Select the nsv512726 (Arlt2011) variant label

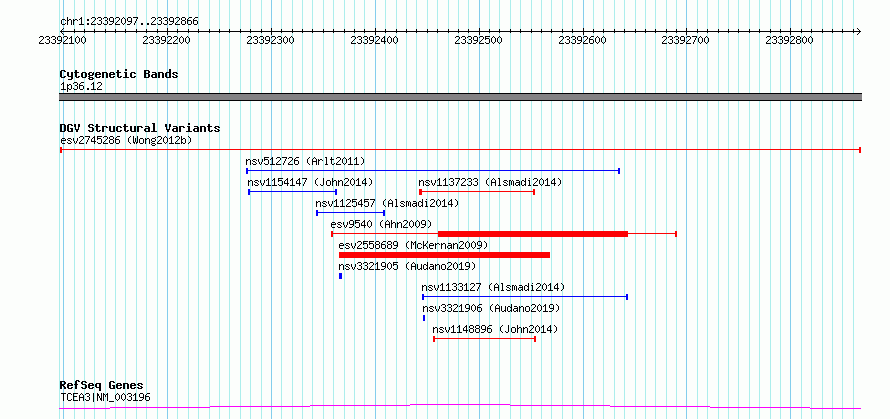click(x=305, y=161)
